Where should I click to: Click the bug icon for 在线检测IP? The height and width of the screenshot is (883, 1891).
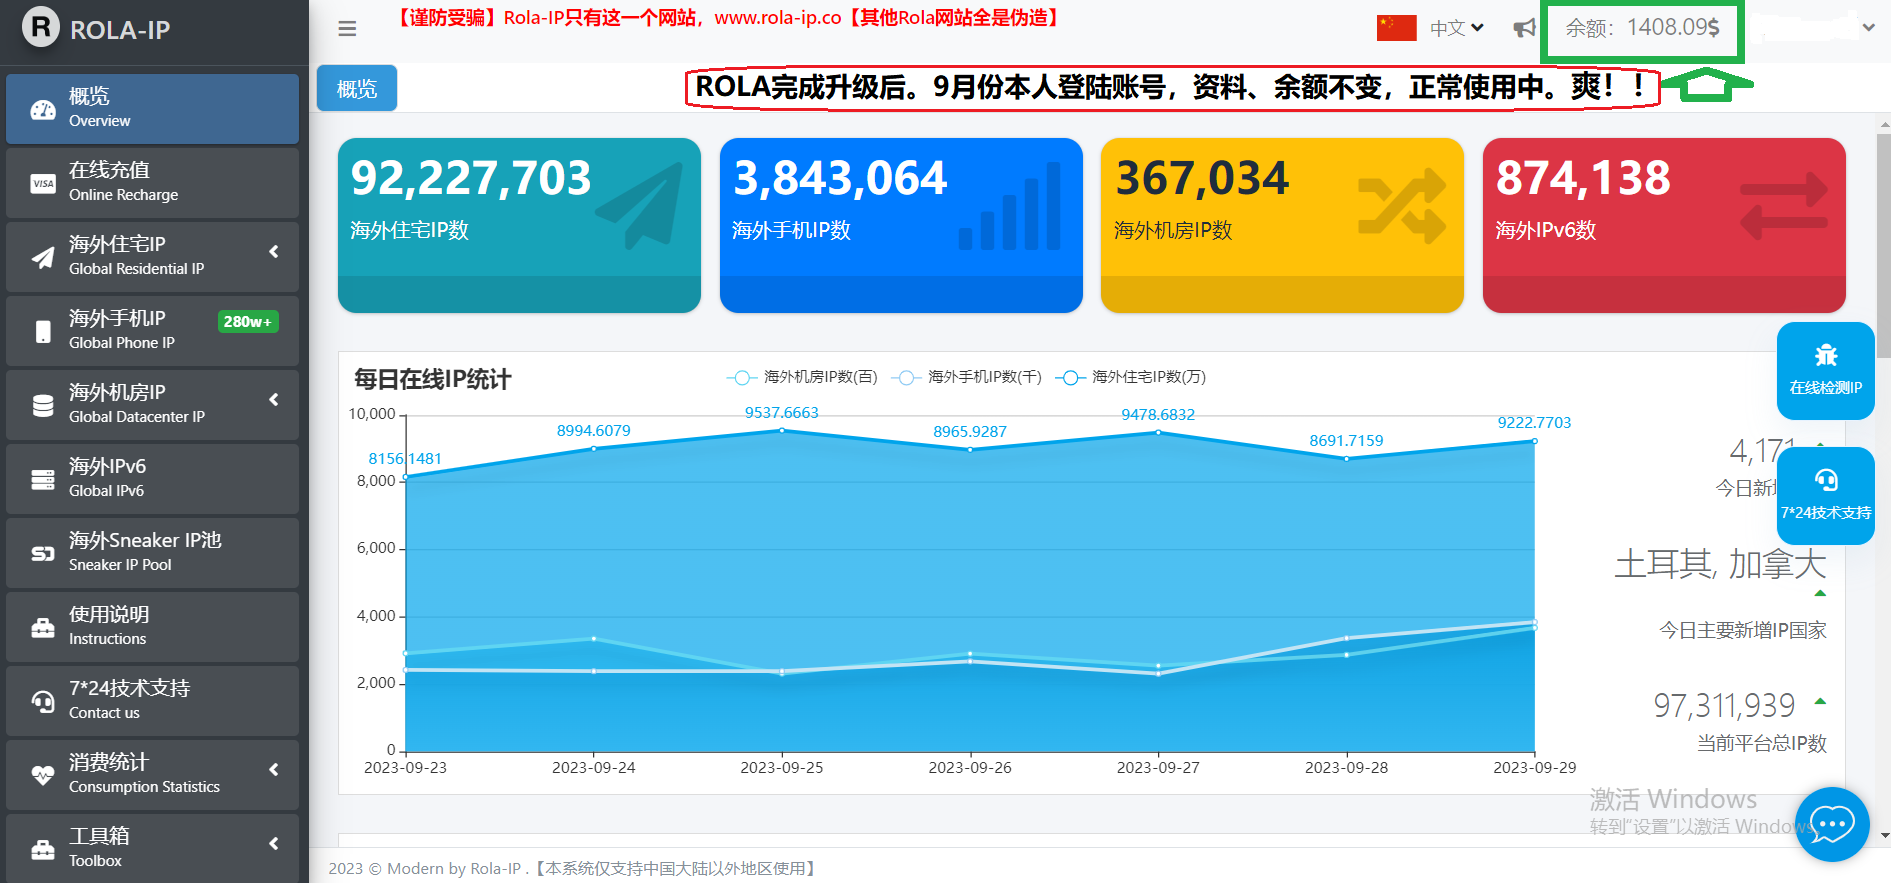click(1826, 355)
